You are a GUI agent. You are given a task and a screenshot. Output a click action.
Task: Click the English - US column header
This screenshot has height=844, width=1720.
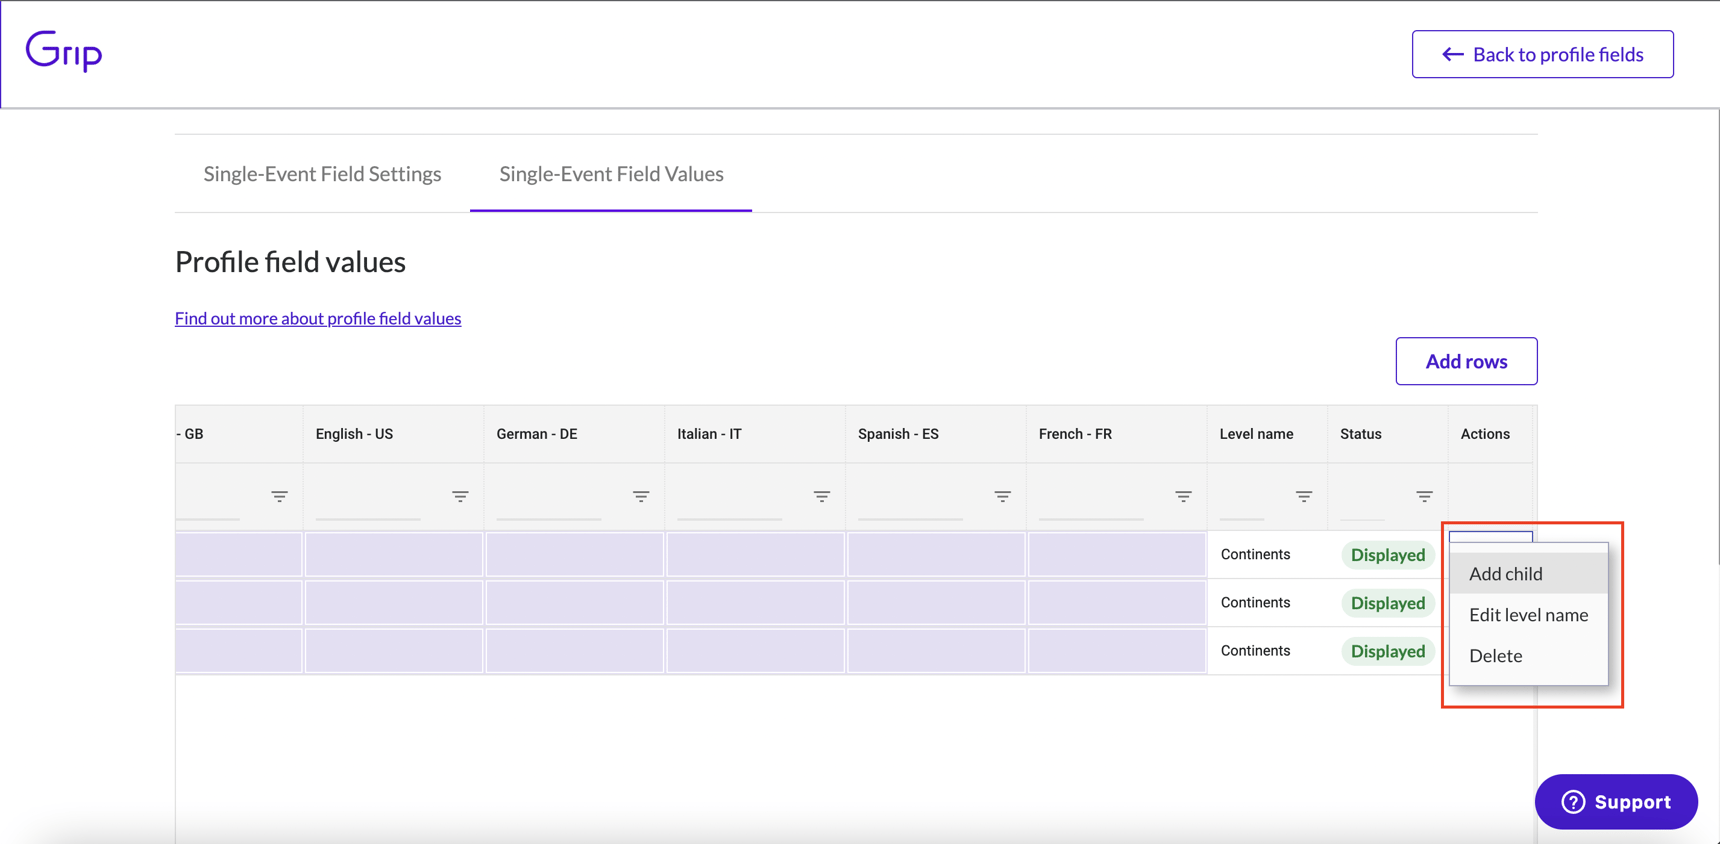tap(394, 434)
